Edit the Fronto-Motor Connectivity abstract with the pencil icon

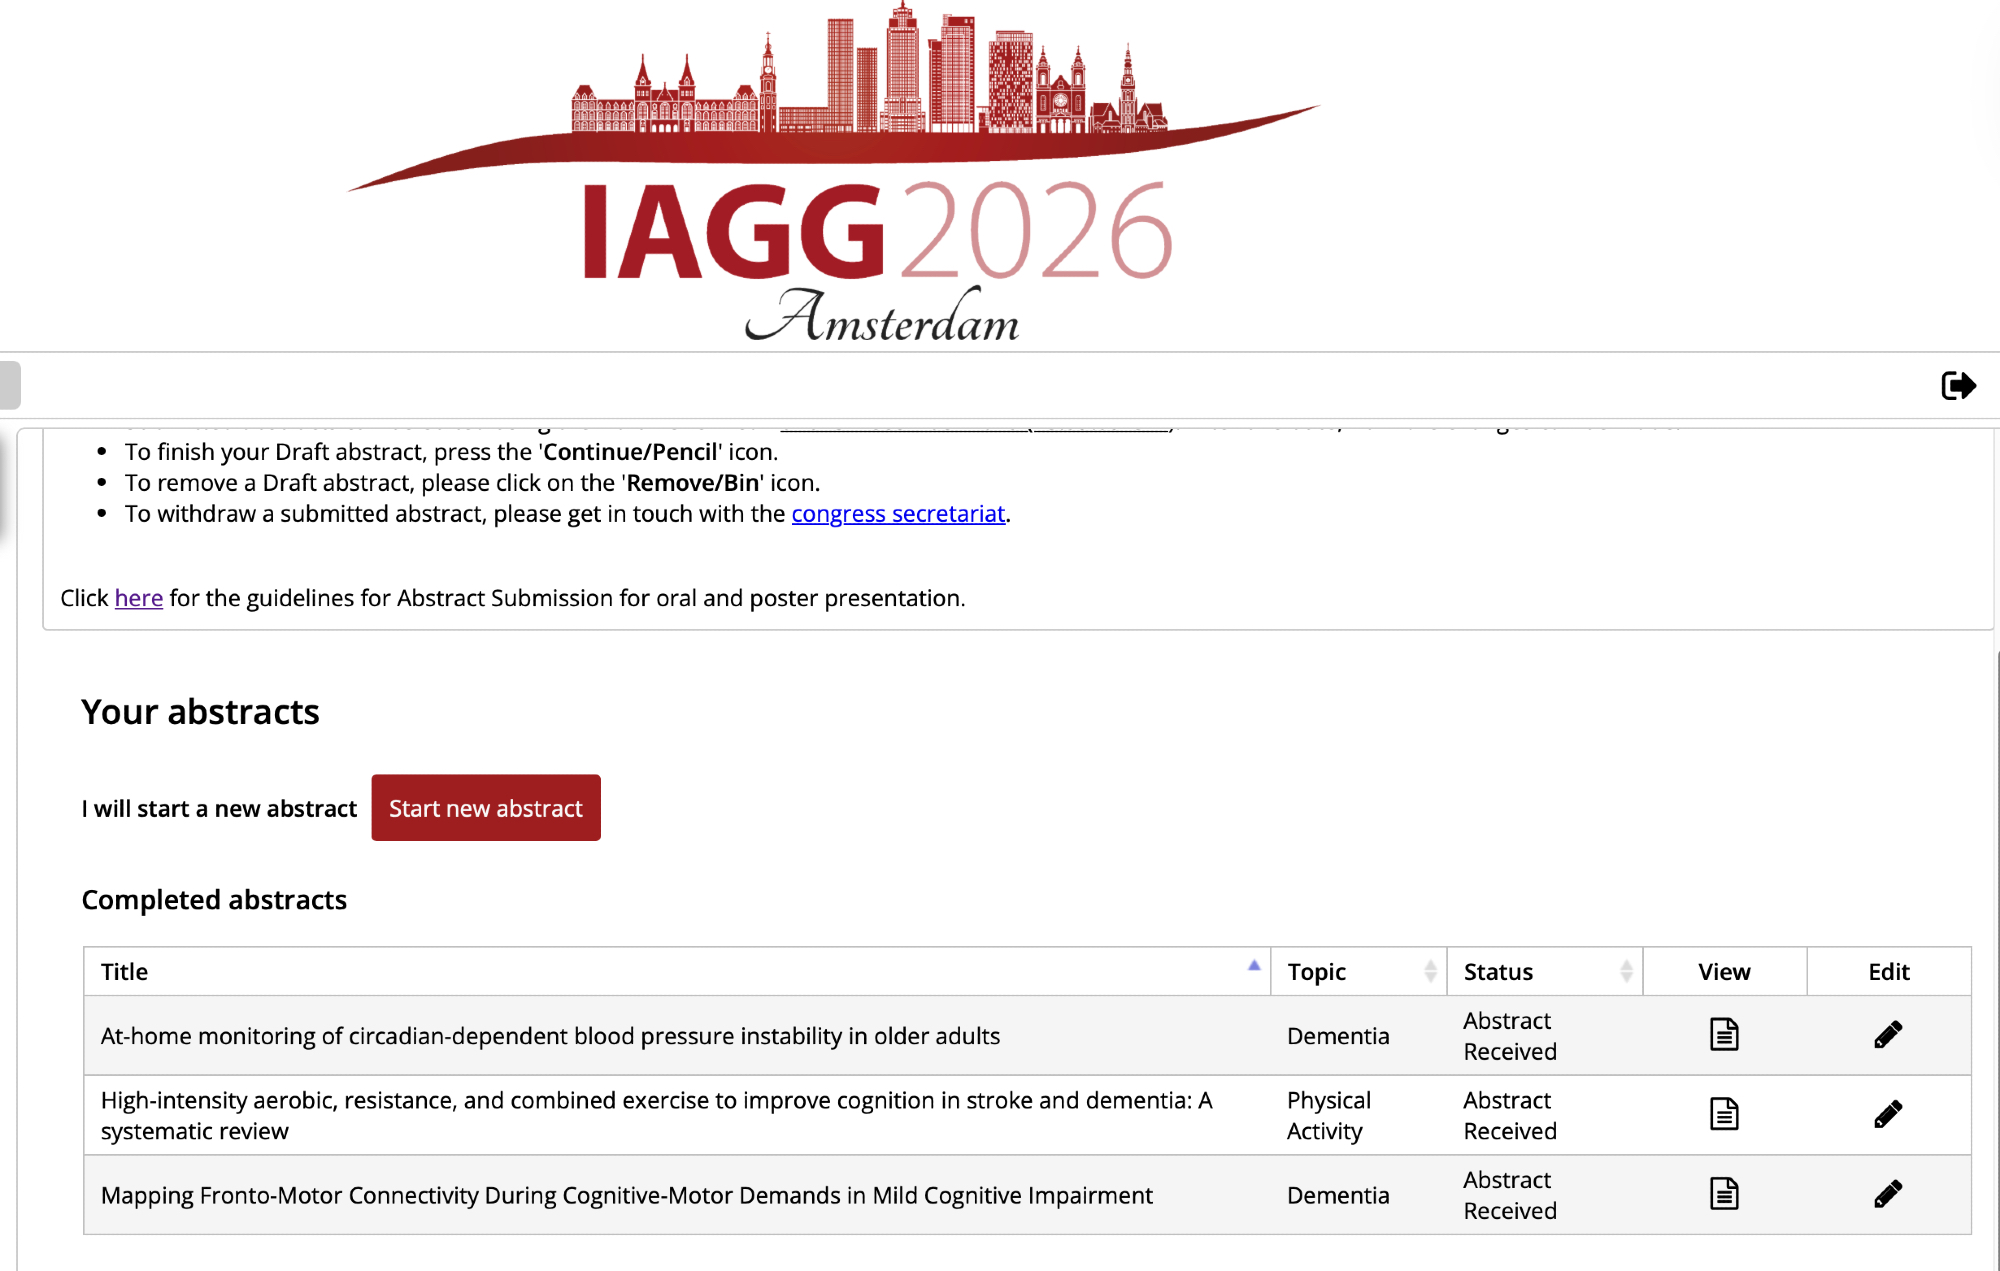pos(1887,1193)
